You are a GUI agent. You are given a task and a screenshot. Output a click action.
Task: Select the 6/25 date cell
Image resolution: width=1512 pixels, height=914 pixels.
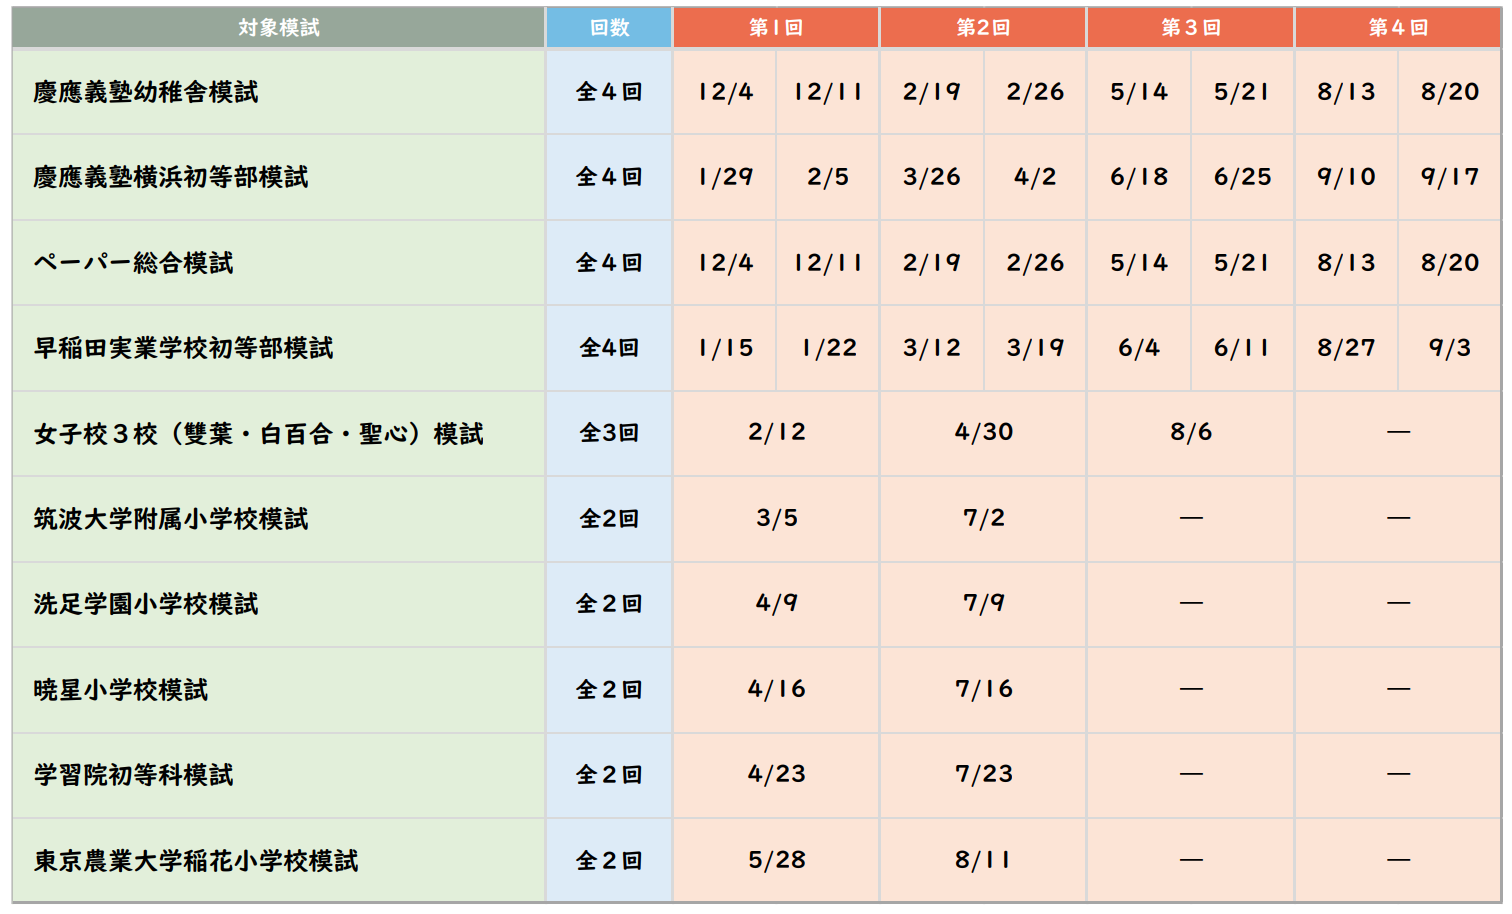click(1242, 177)
